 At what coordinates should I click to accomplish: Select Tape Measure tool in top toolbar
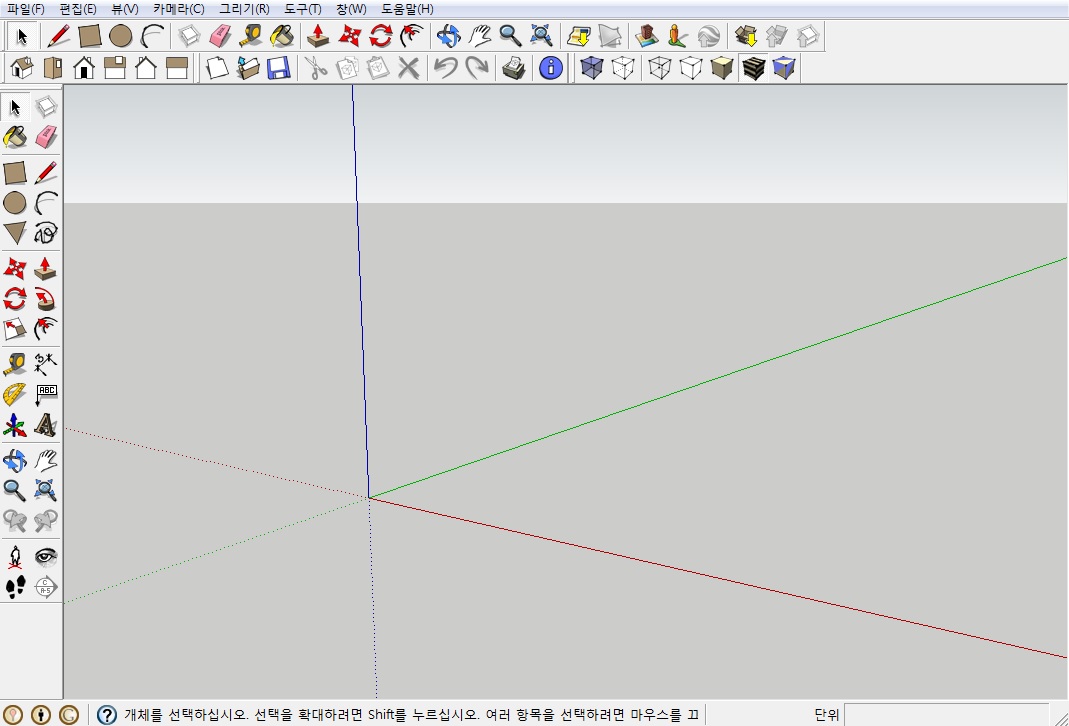(x=251, y=35)
